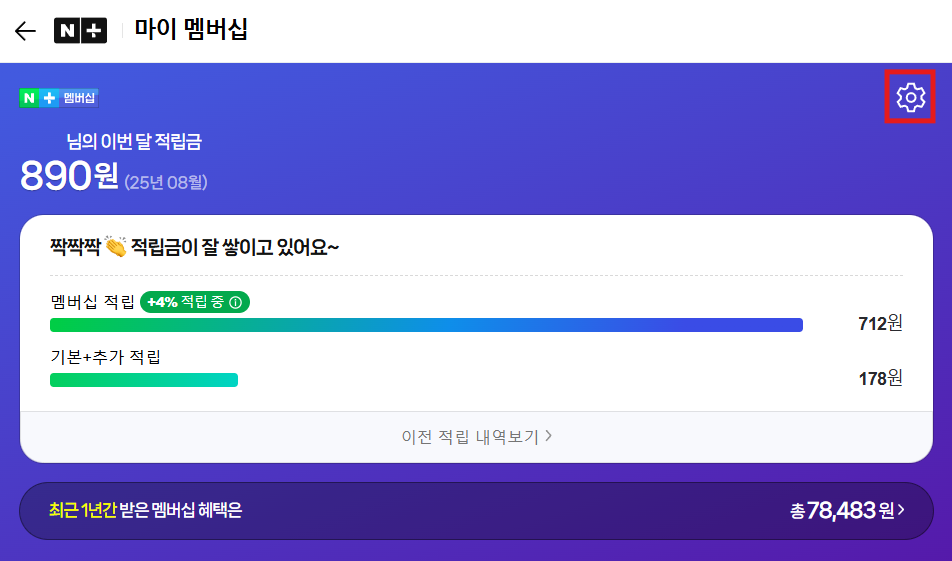Click the 총 78,483원 total benefit amount

click(x=842, y=511)
